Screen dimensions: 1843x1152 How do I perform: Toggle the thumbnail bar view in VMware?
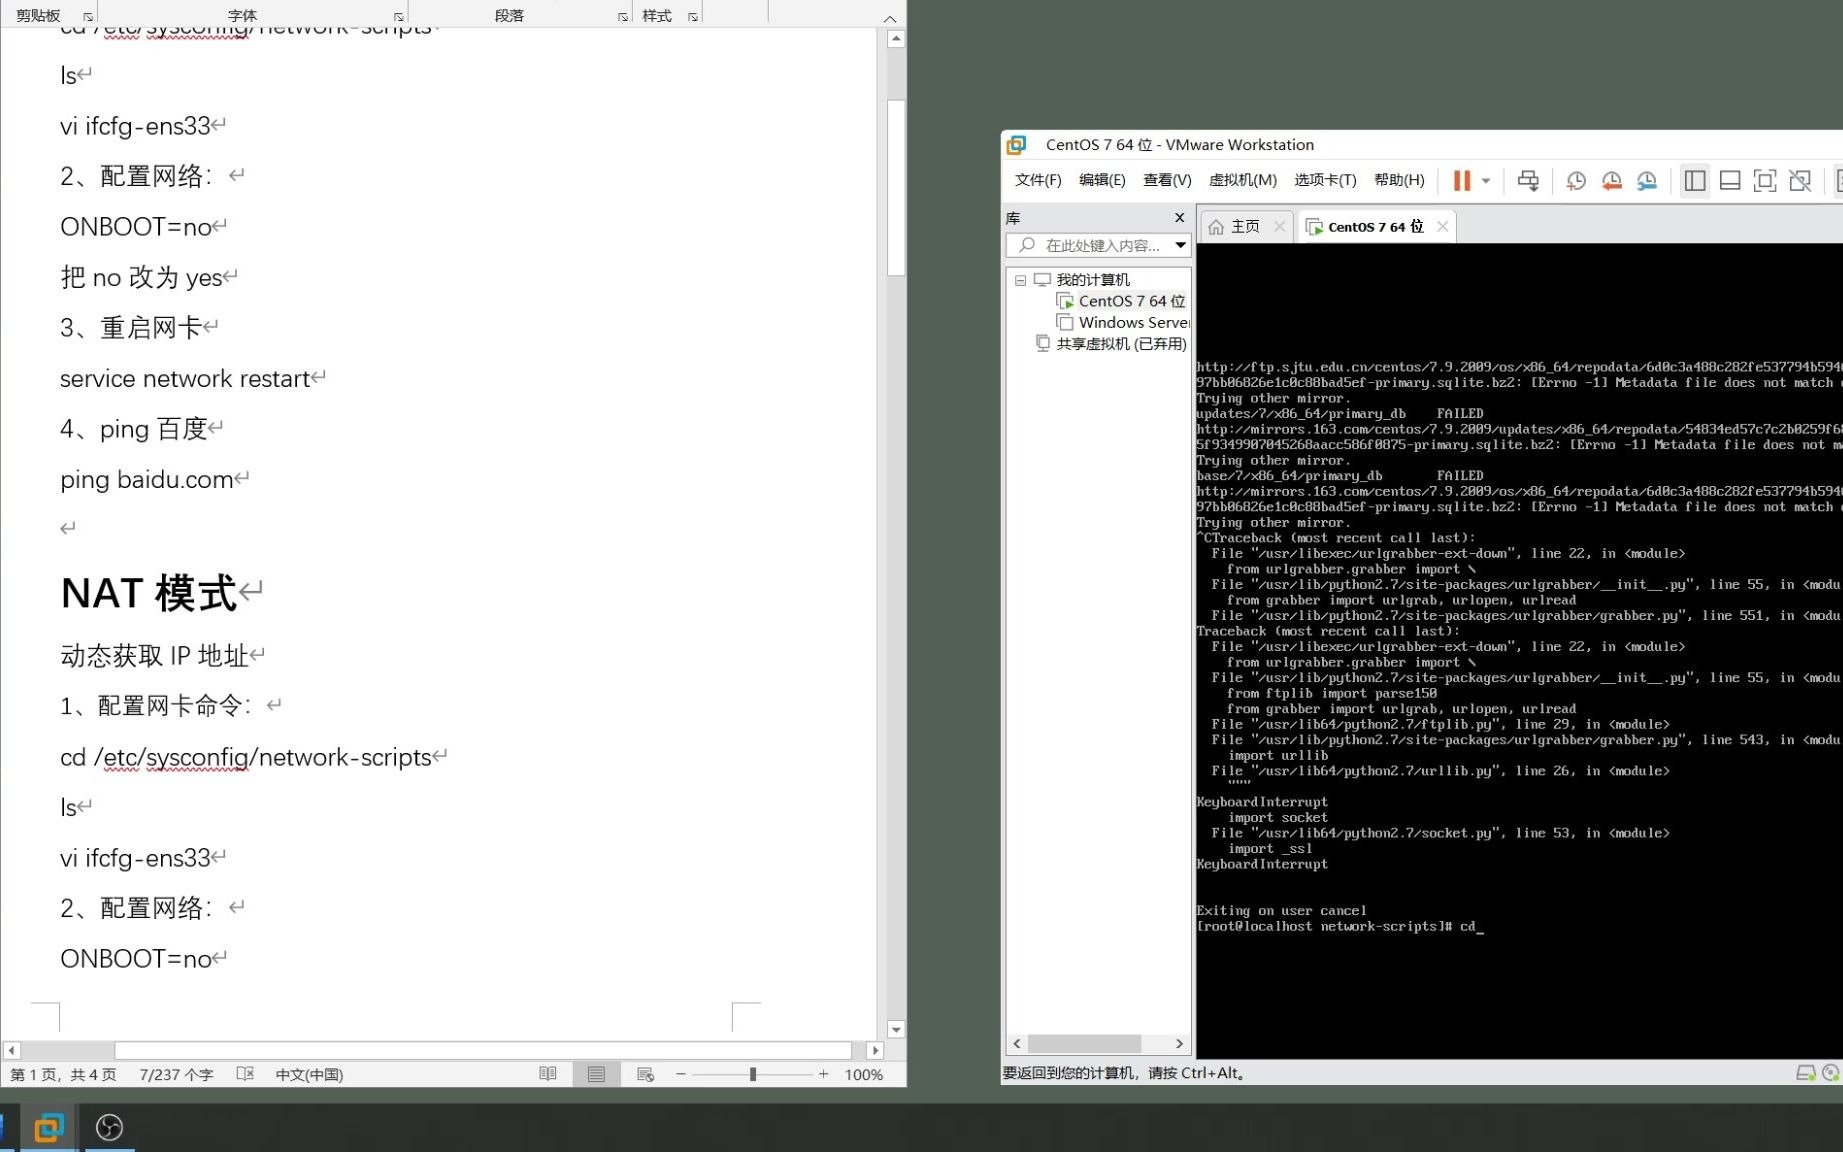[x=1729, y=180]
